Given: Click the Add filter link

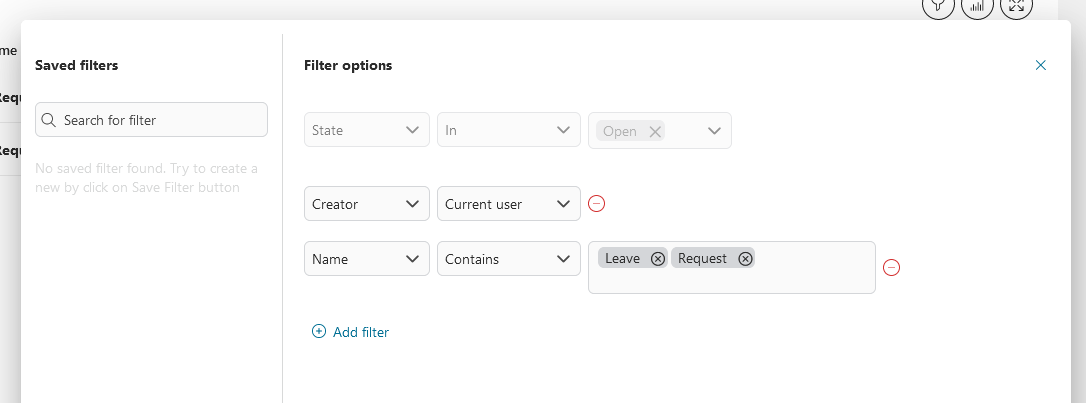Looking at the screenshot, I should click(x=350, y=332).
